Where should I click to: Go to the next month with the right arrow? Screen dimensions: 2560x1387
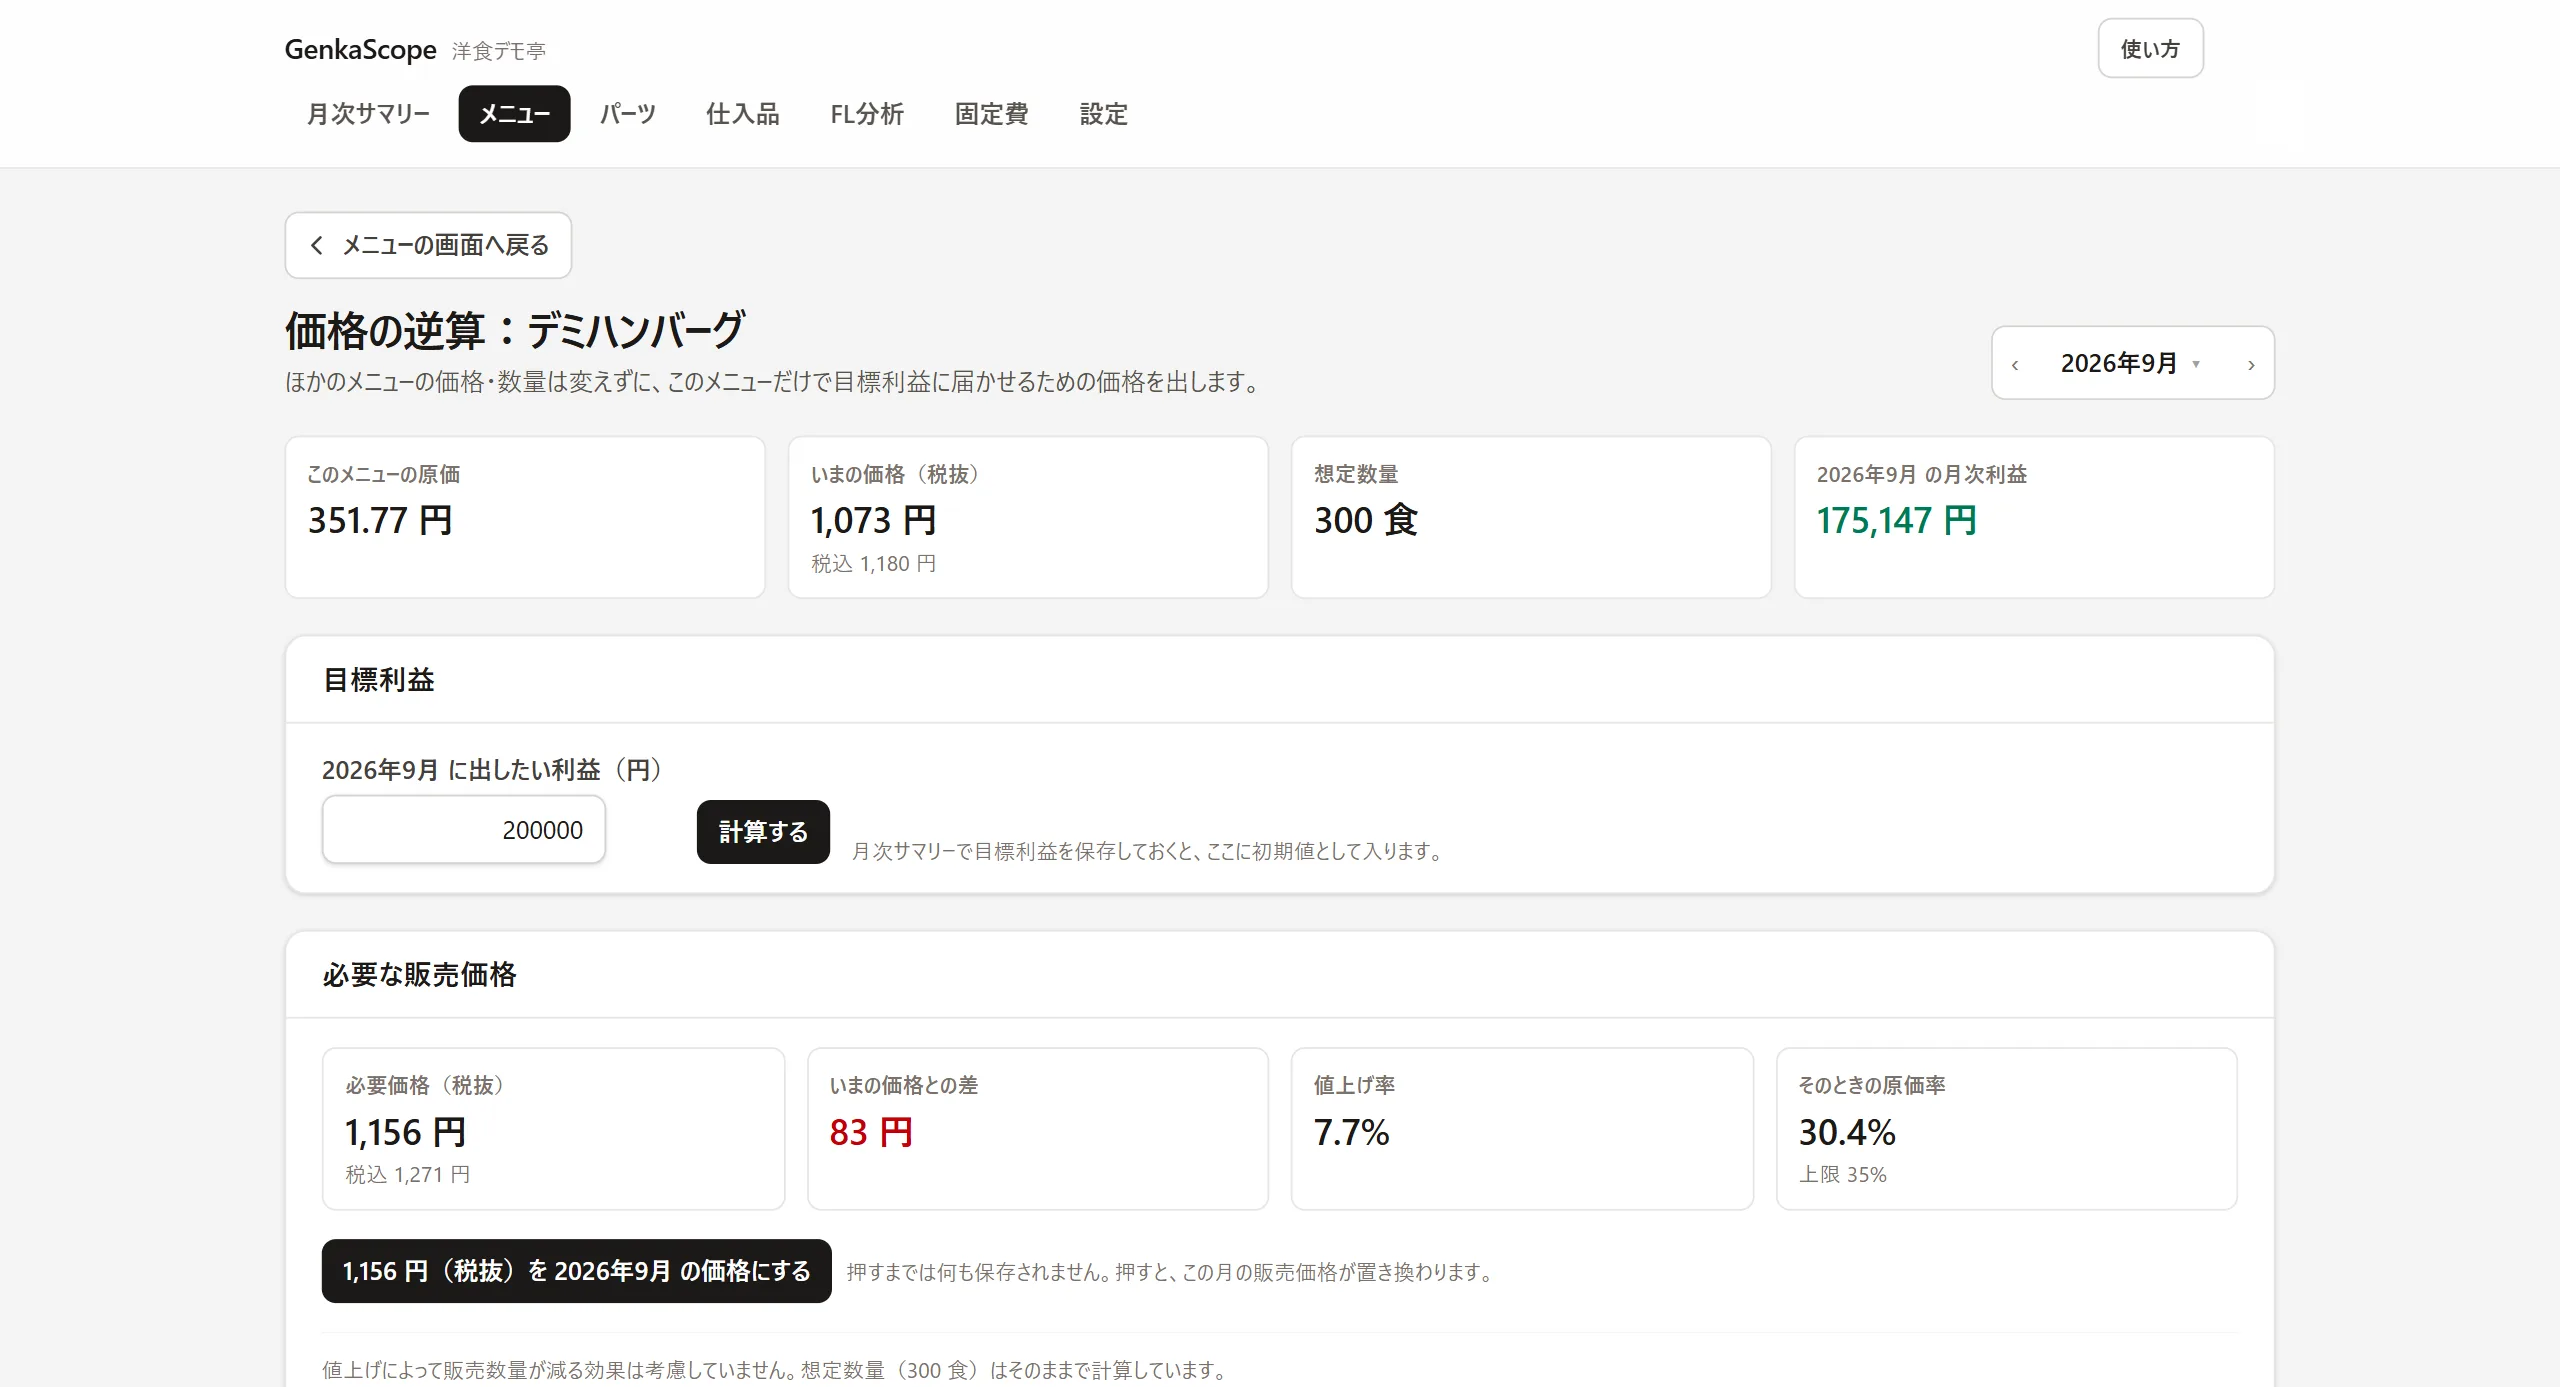point(2251,364)
